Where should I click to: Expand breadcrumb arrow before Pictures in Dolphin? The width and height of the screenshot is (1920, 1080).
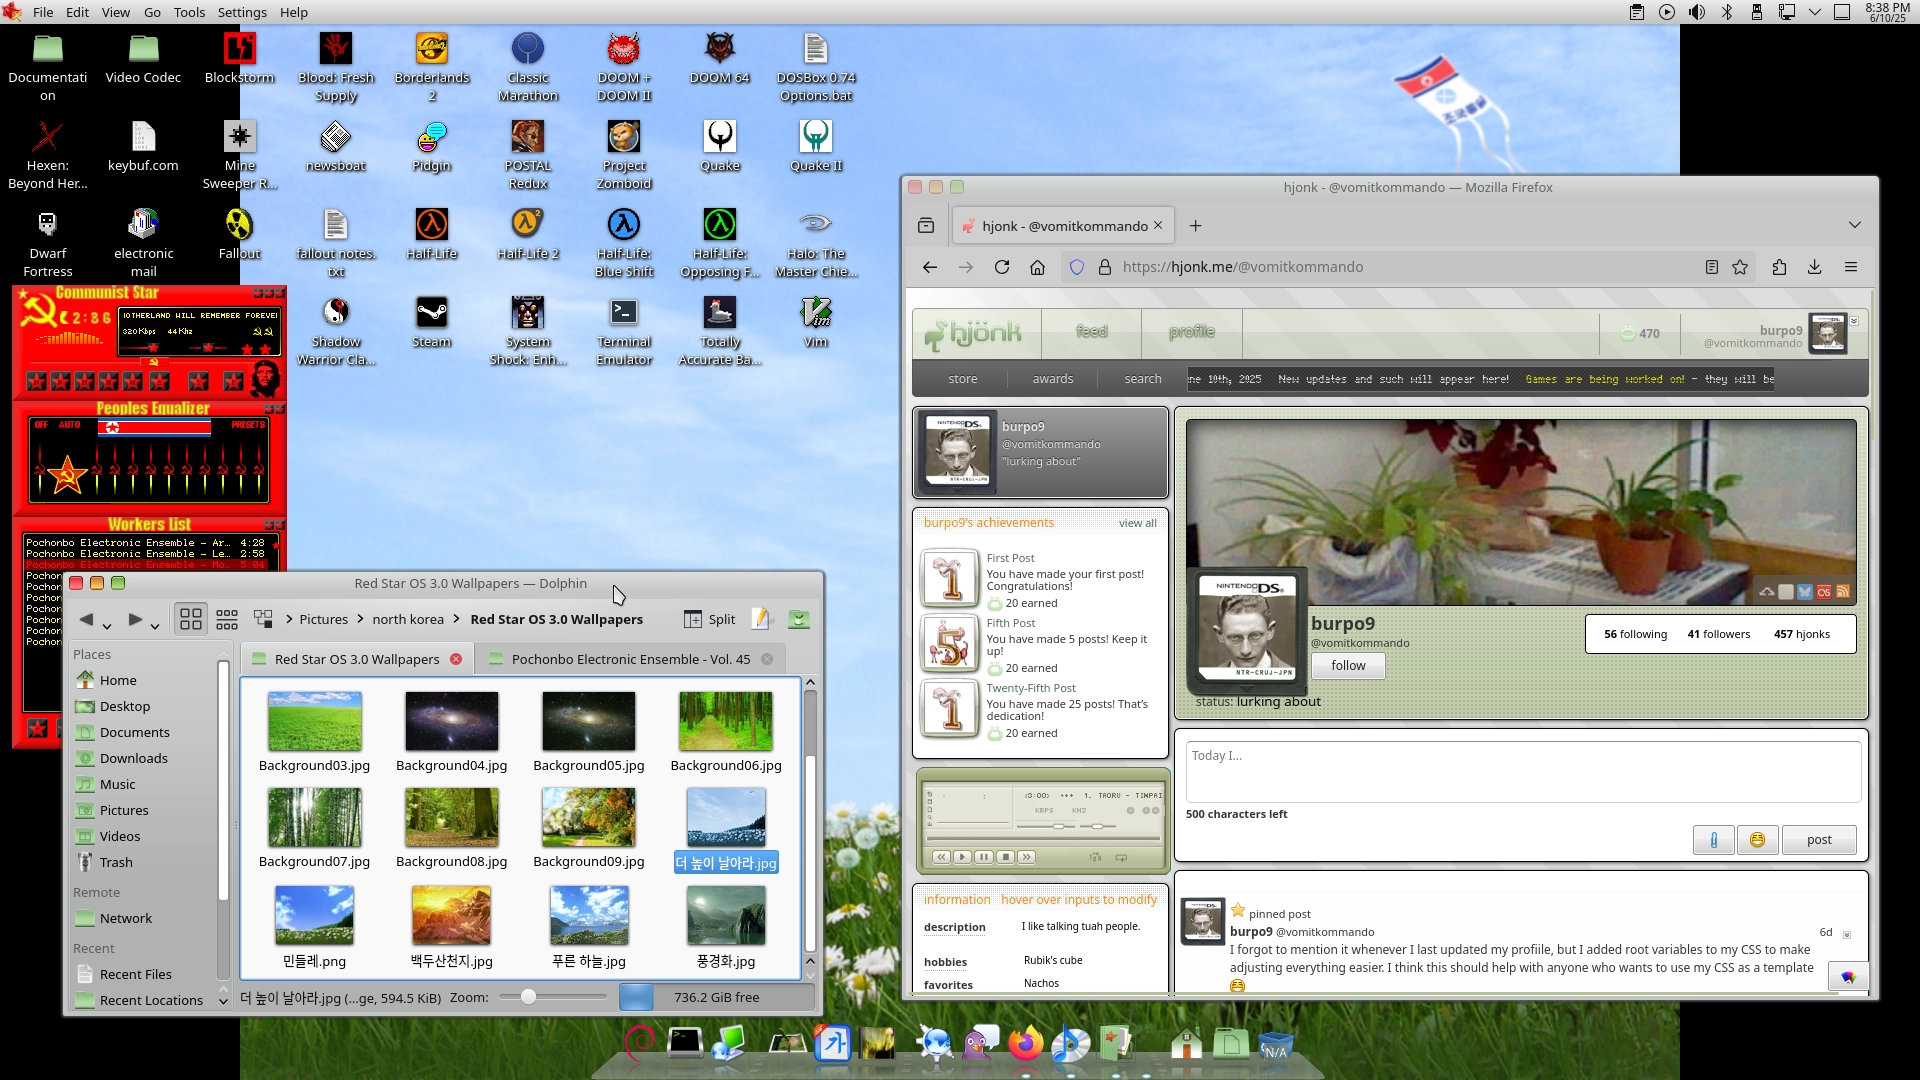coord(289,619)
